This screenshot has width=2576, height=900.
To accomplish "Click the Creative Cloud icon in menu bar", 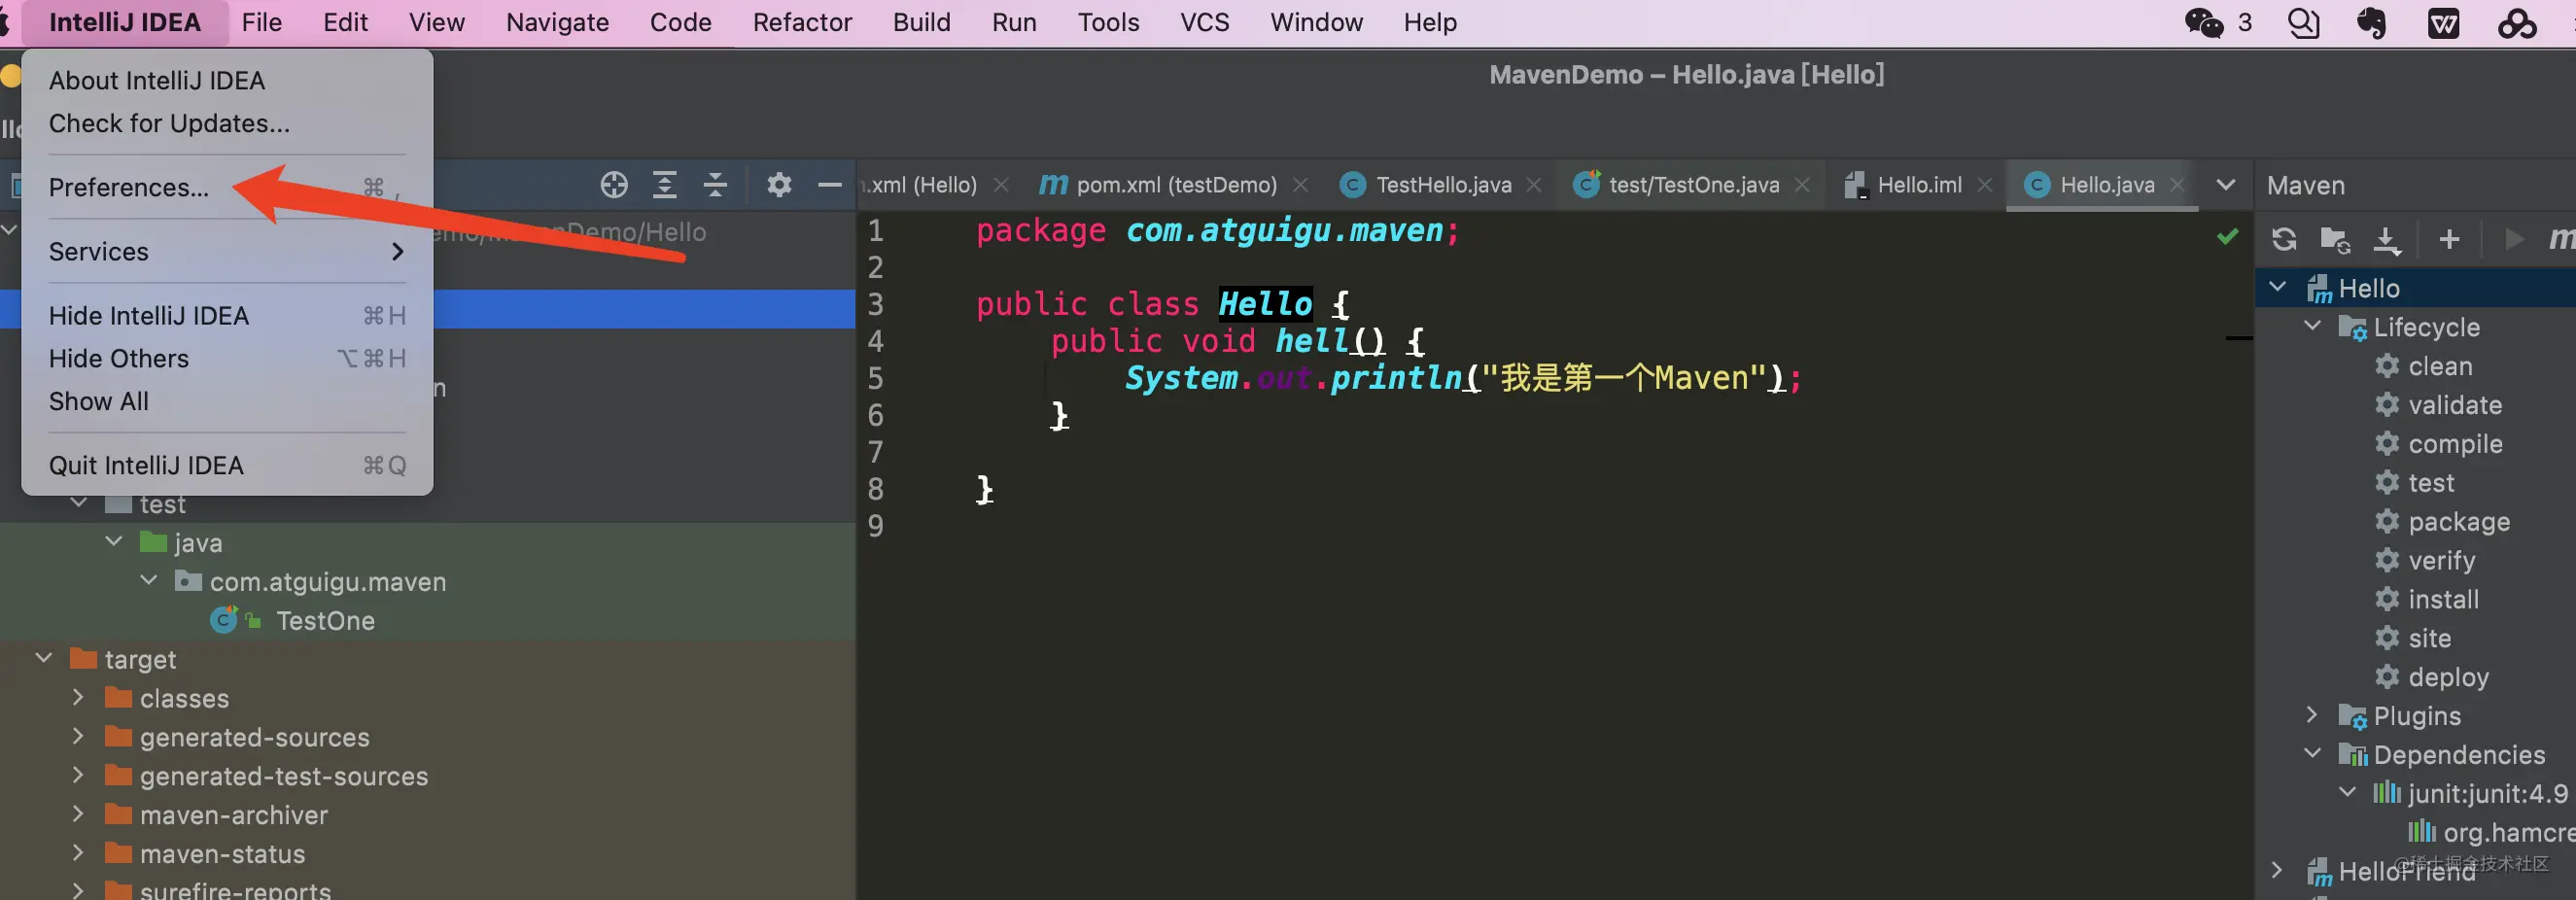I will point(2517,22).
